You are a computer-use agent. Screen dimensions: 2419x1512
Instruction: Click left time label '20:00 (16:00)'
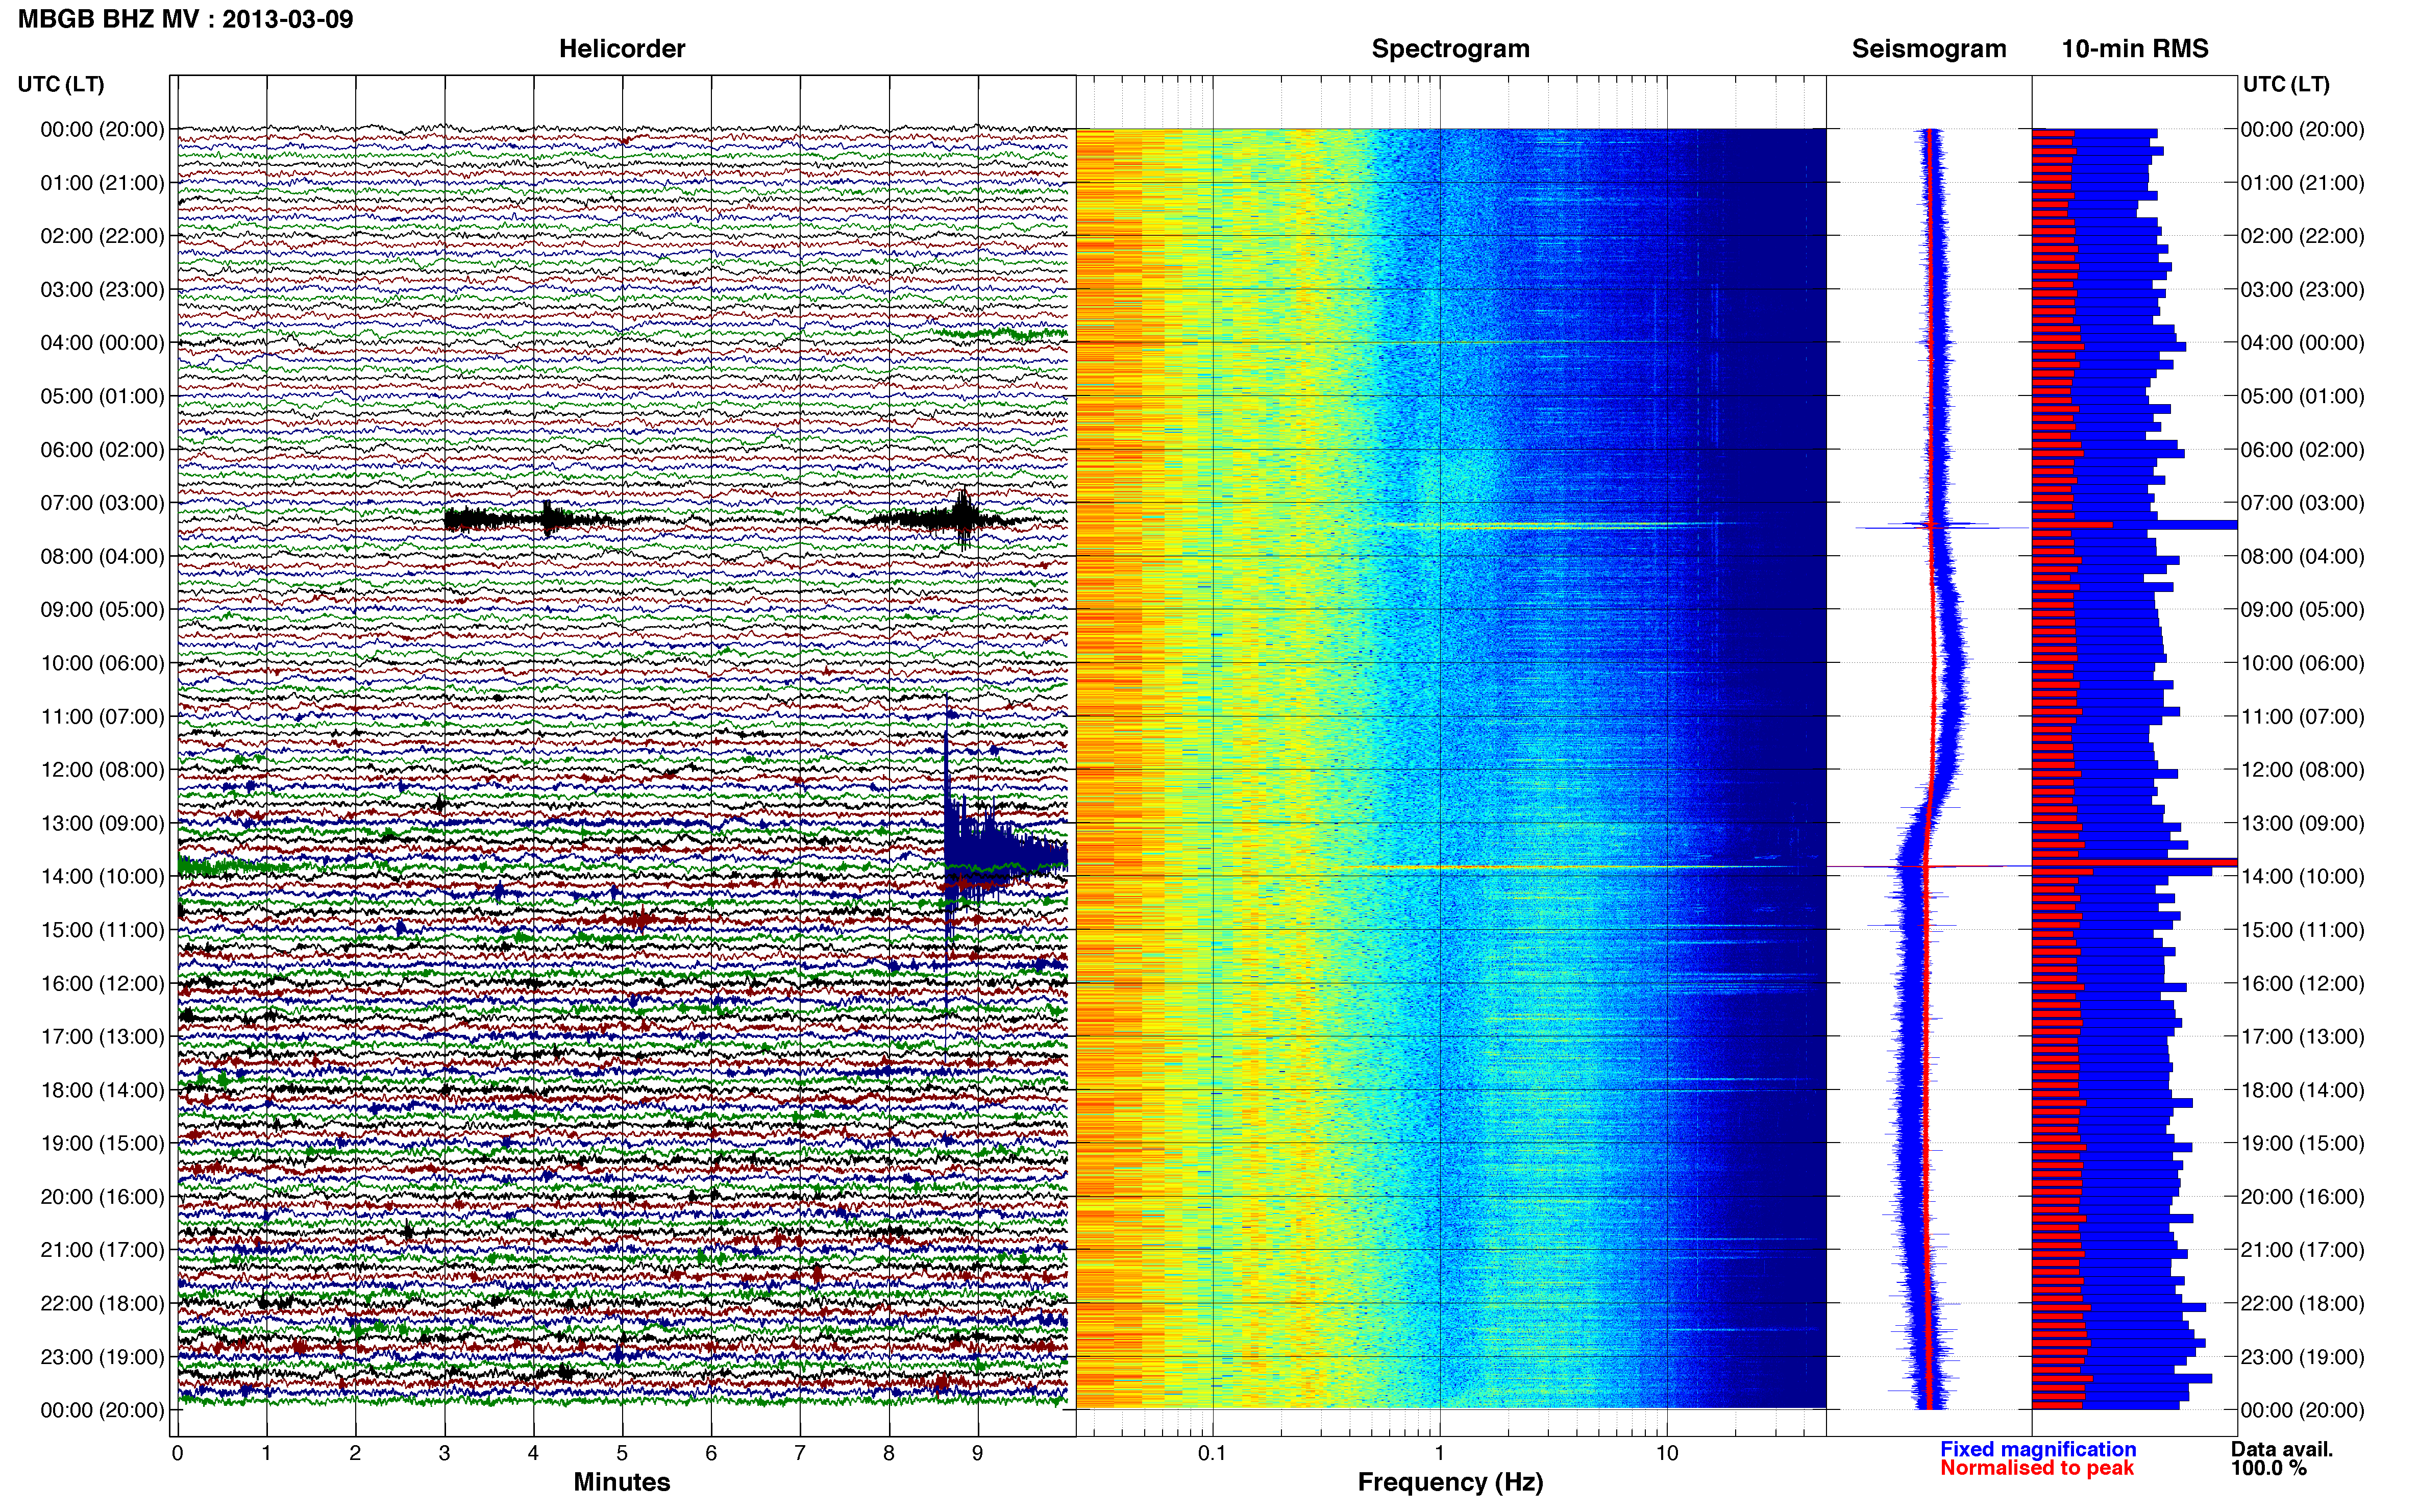click(x=102, y=1197)
